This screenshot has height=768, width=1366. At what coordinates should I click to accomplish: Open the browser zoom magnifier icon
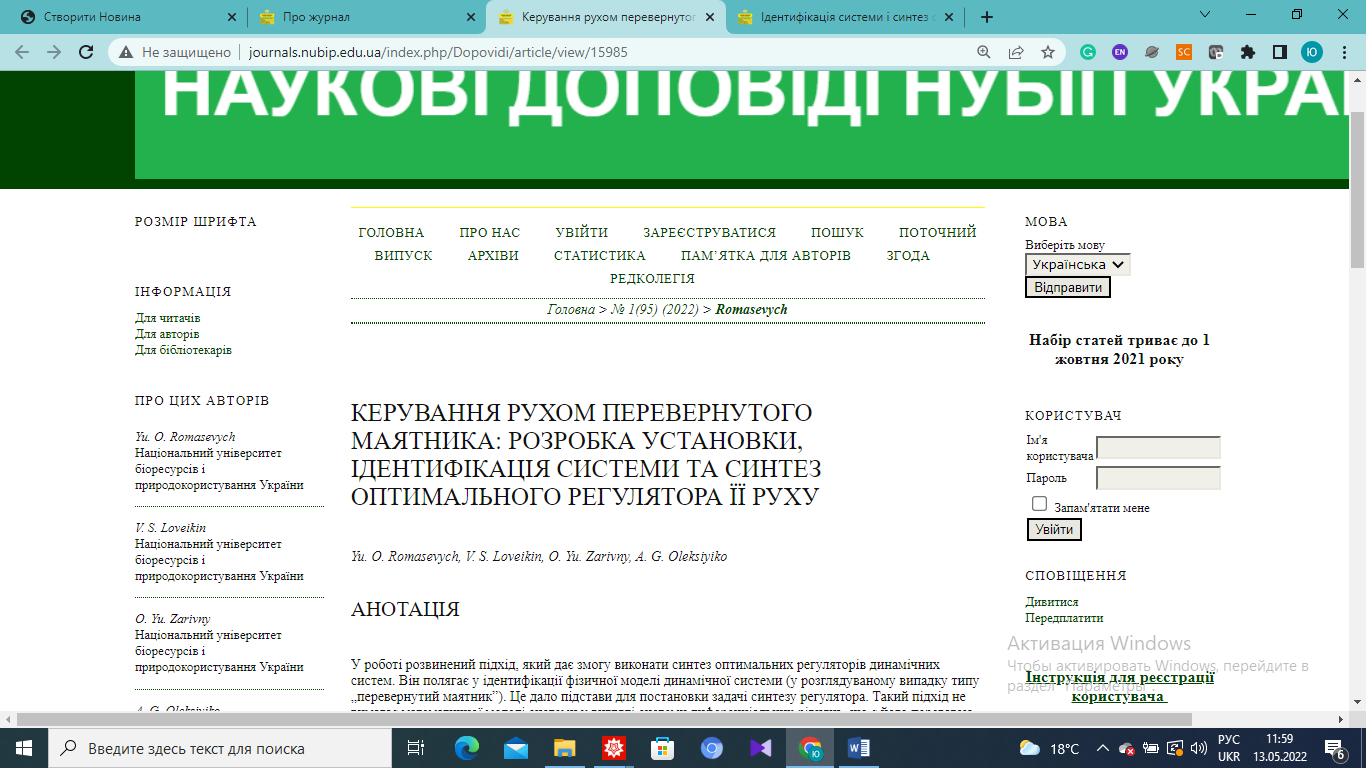pos(984,52)
